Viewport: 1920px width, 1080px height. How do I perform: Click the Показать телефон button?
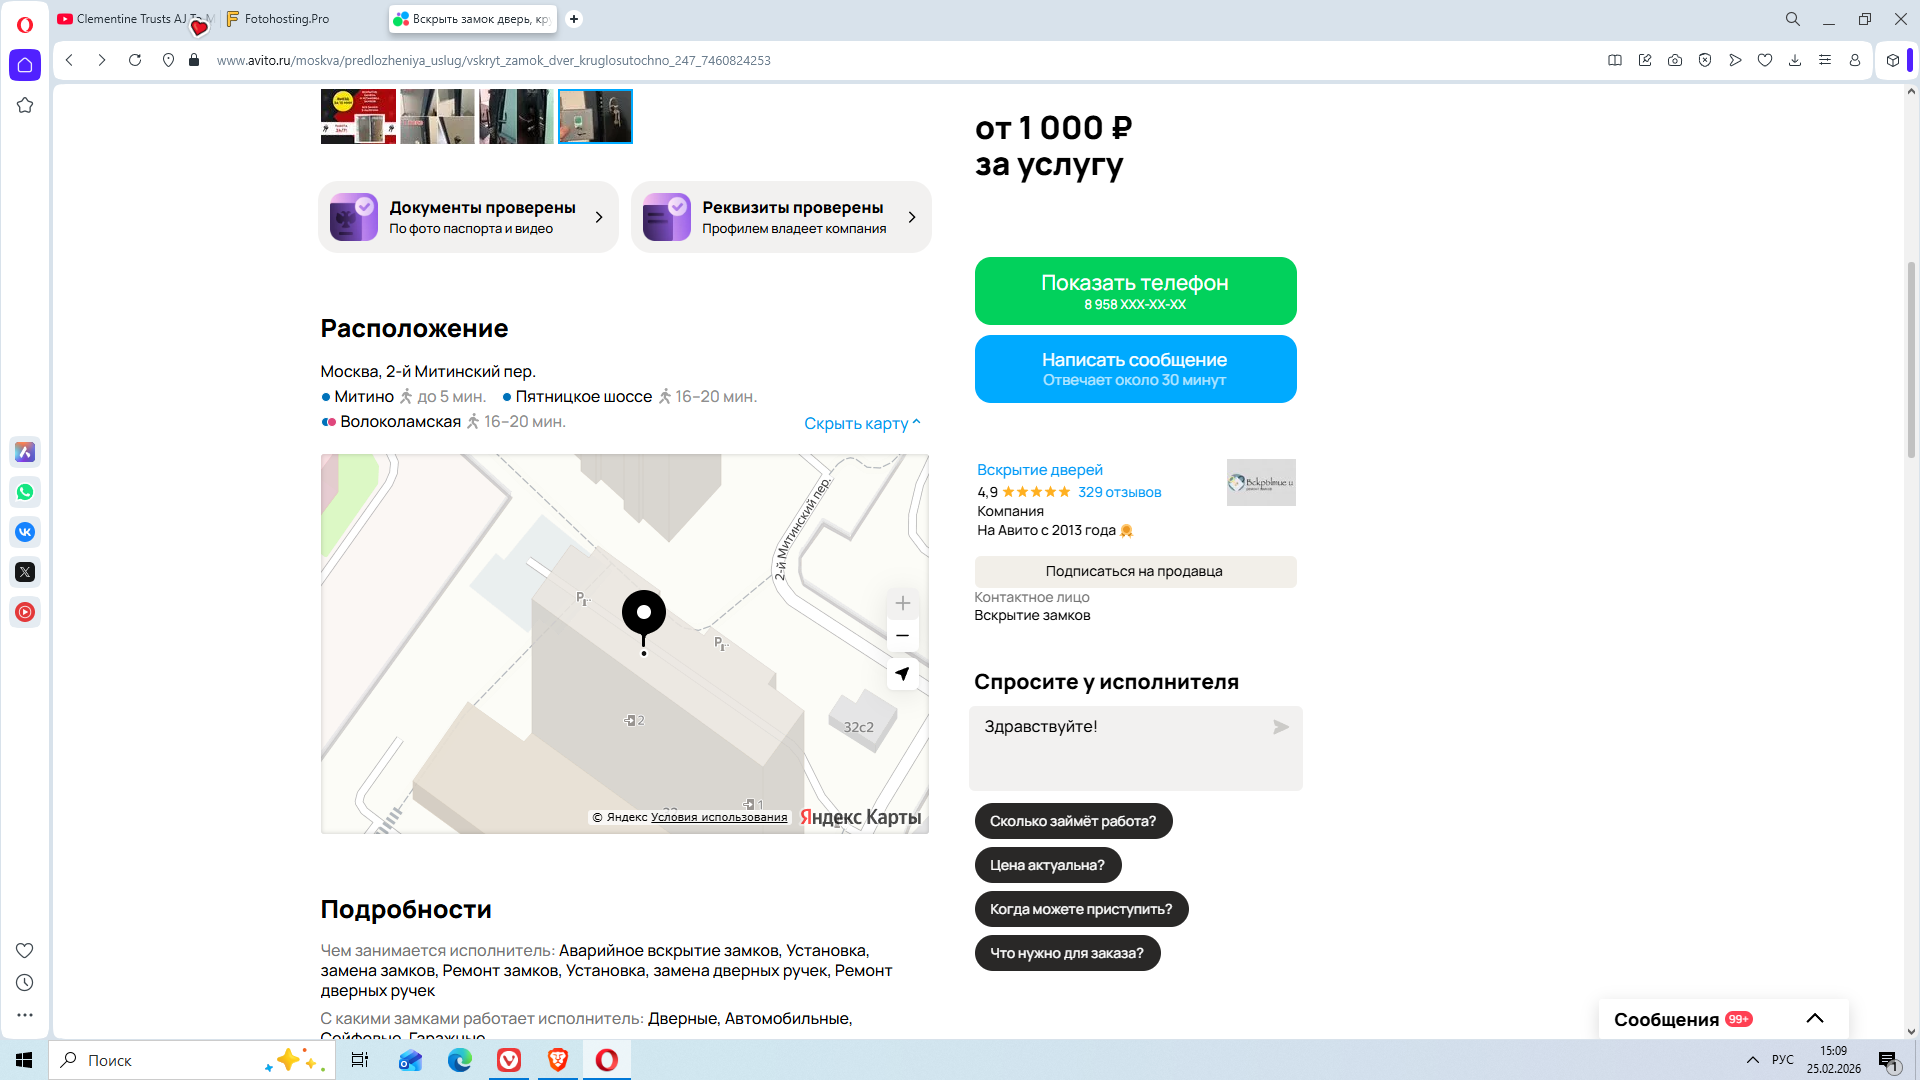pyautogui.click(x=1135, y=291)
